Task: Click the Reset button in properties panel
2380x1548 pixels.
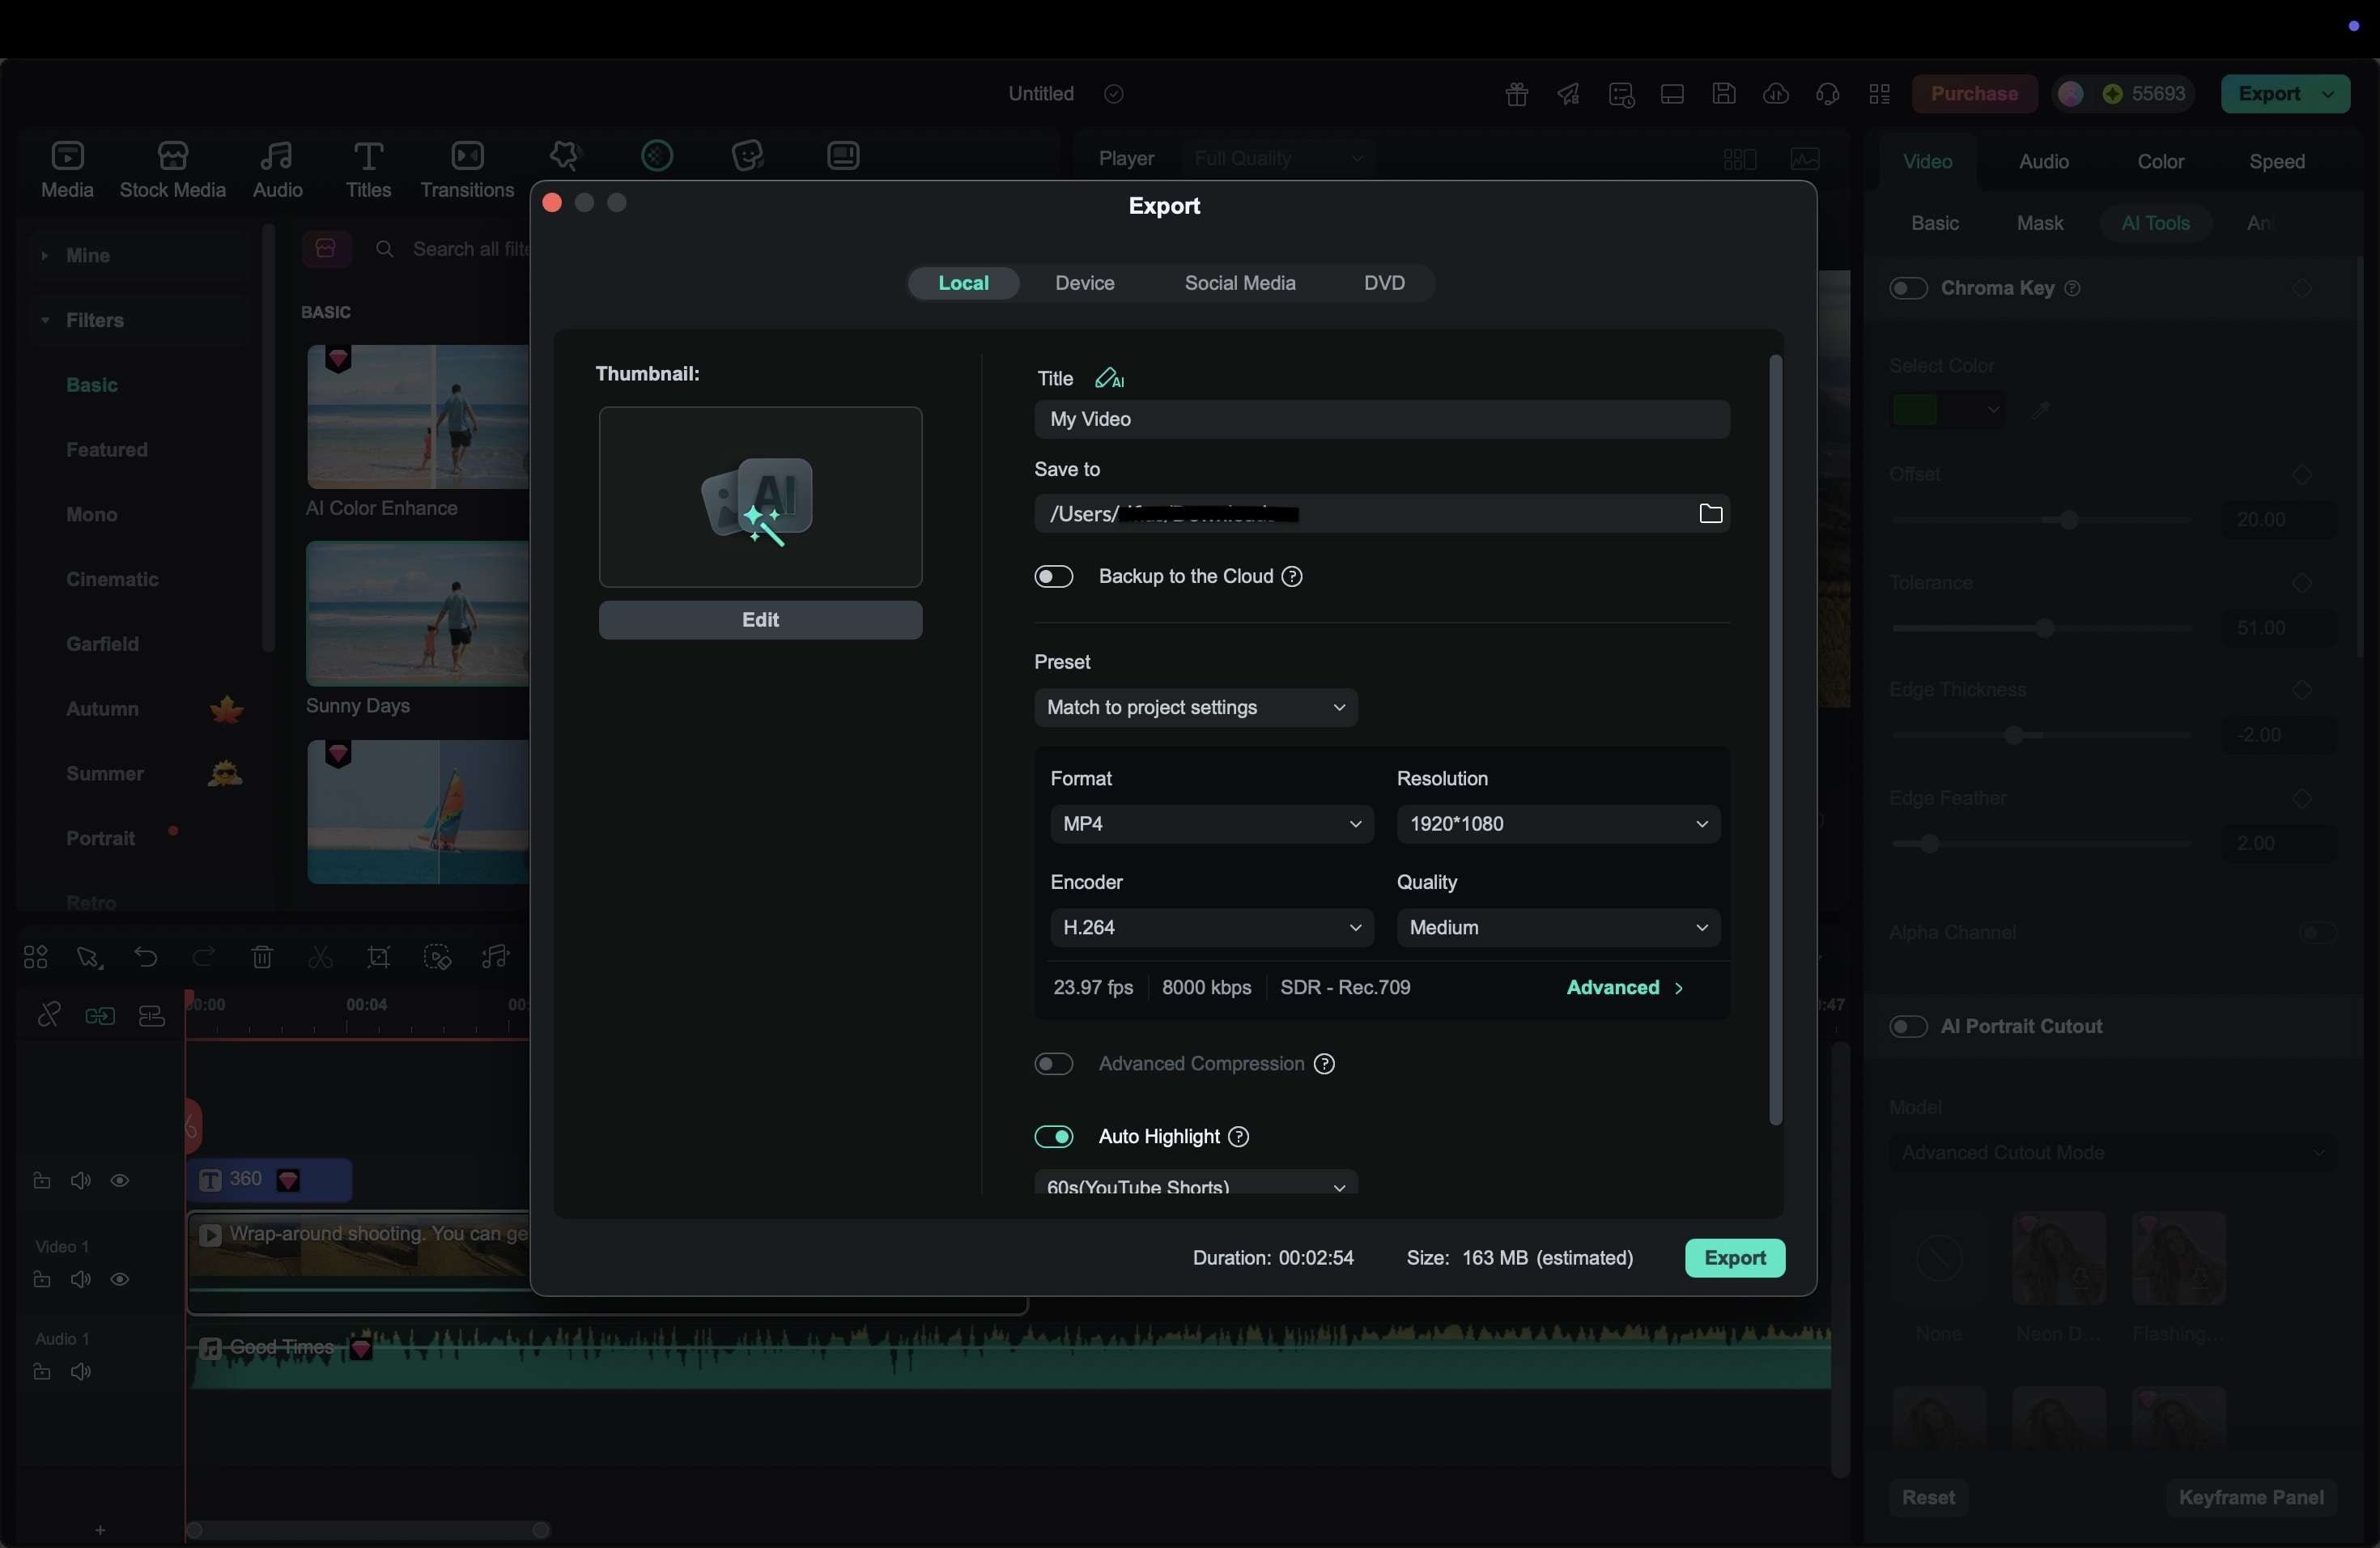Action: click(x=1928, y=1498)
